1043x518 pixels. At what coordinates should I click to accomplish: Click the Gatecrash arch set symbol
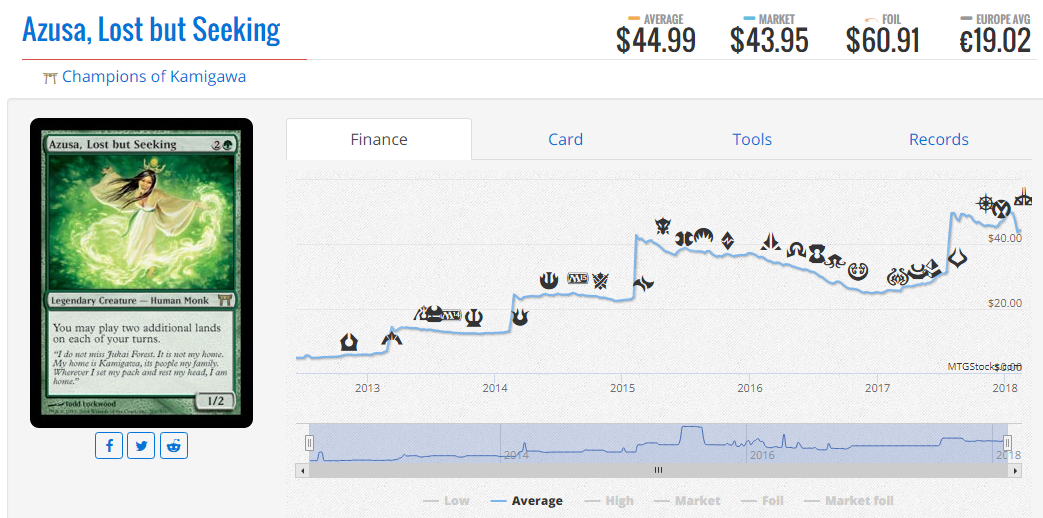pos(392,338)
